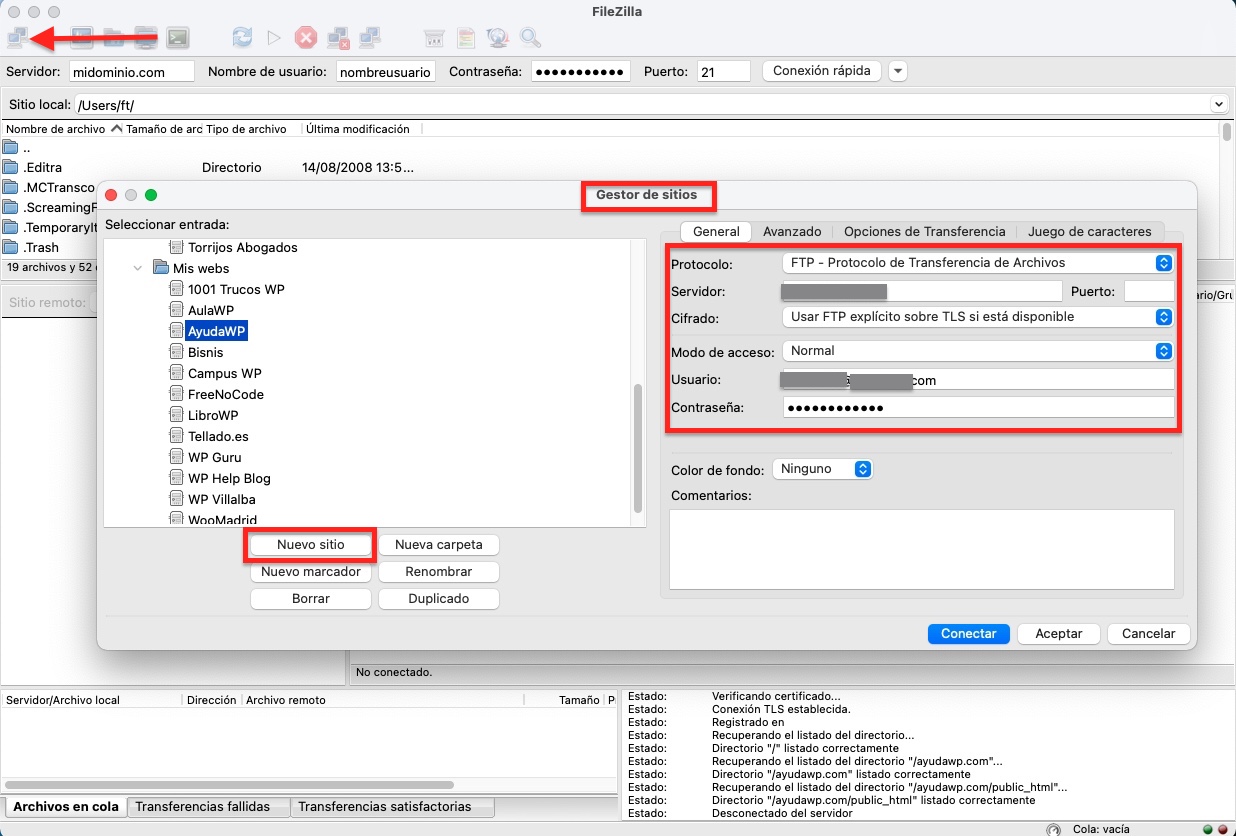Click the Disconnect from server icon
This screenshot has width=1236, height=836.
point(337,37)
